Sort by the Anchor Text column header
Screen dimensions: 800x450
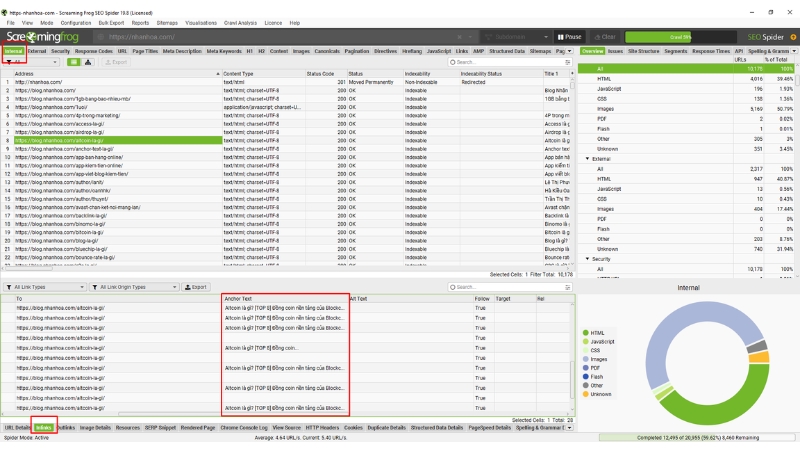click(285, 298)
